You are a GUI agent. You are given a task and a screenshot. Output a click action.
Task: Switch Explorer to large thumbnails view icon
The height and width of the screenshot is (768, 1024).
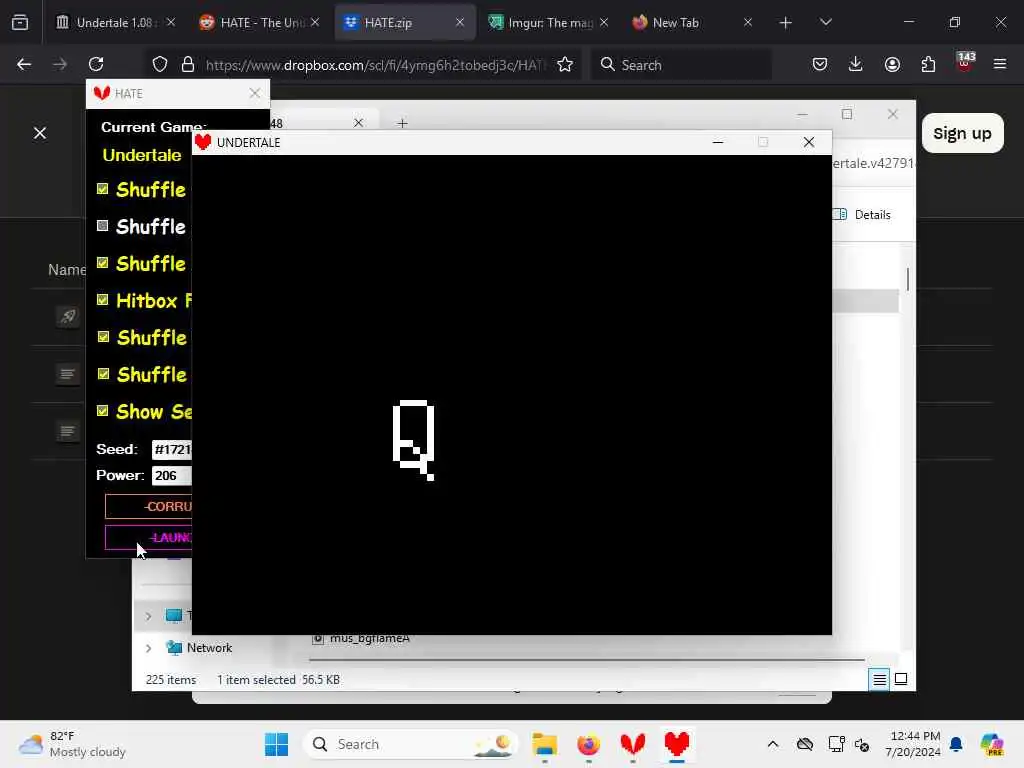pos(901,680)
